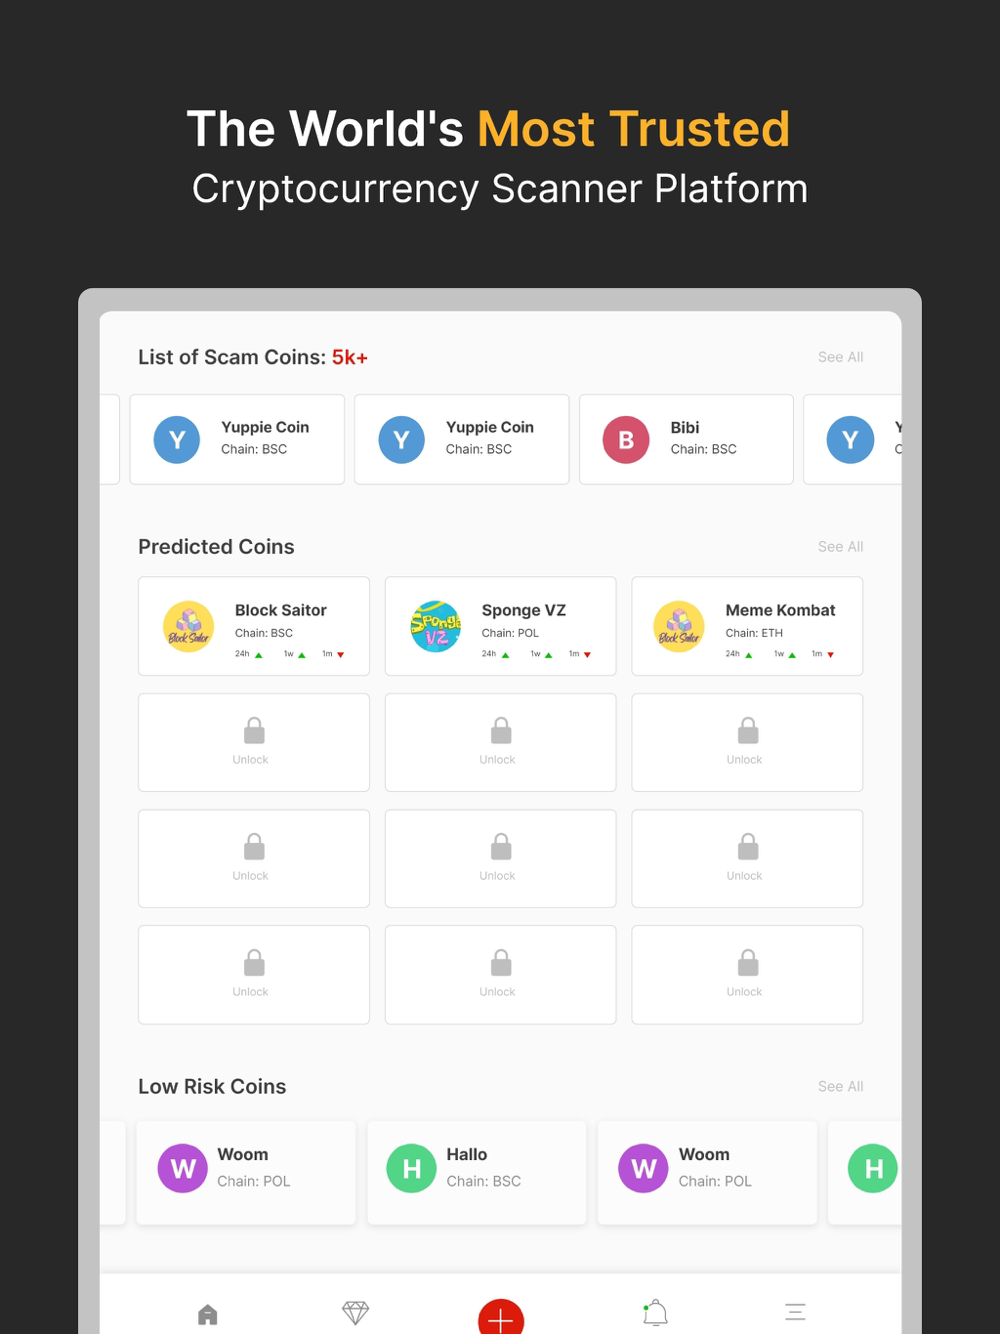Select the Block Saitor coin logo

(x=189, y=626)
